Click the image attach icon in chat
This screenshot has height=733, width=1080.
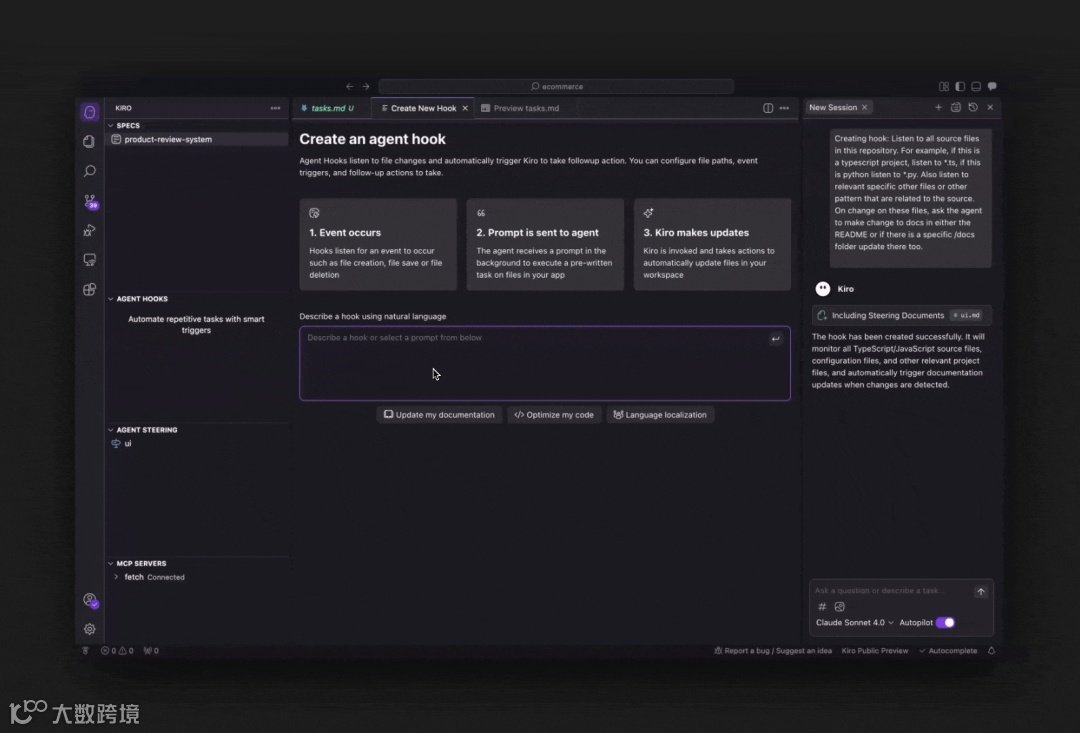[840, 607]
